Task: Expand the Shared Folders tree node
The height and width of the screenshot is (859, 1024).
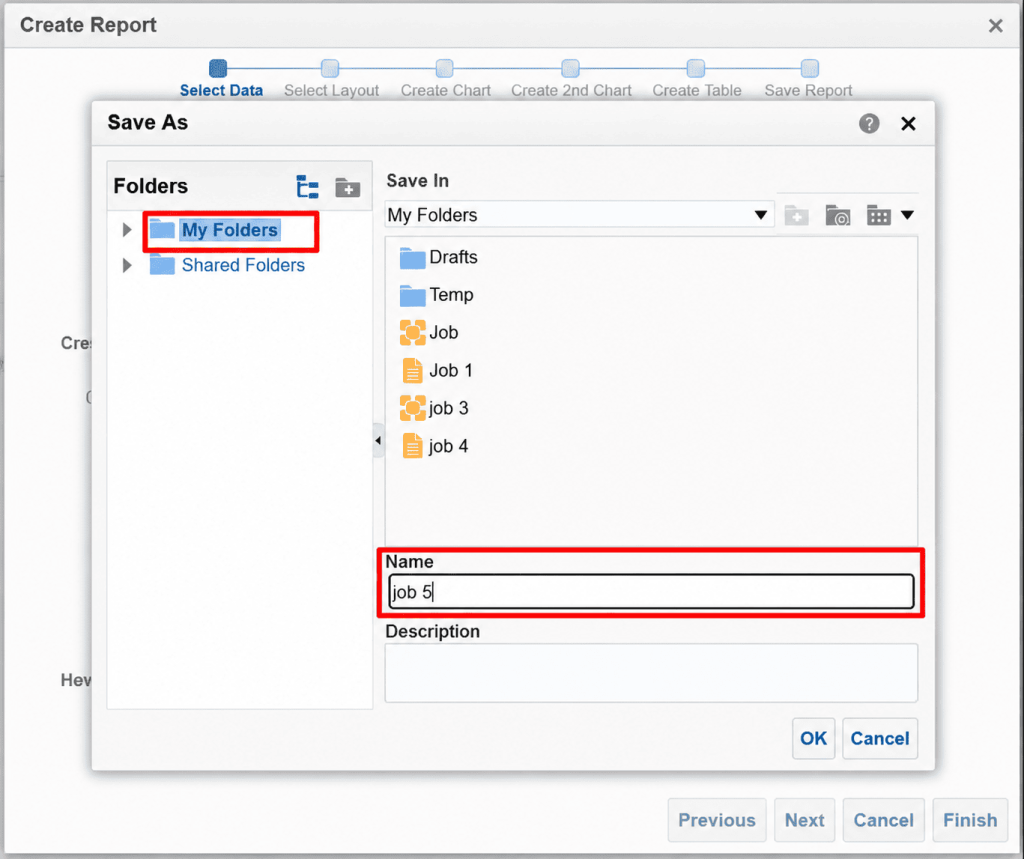Action: (x=127, y=265)
